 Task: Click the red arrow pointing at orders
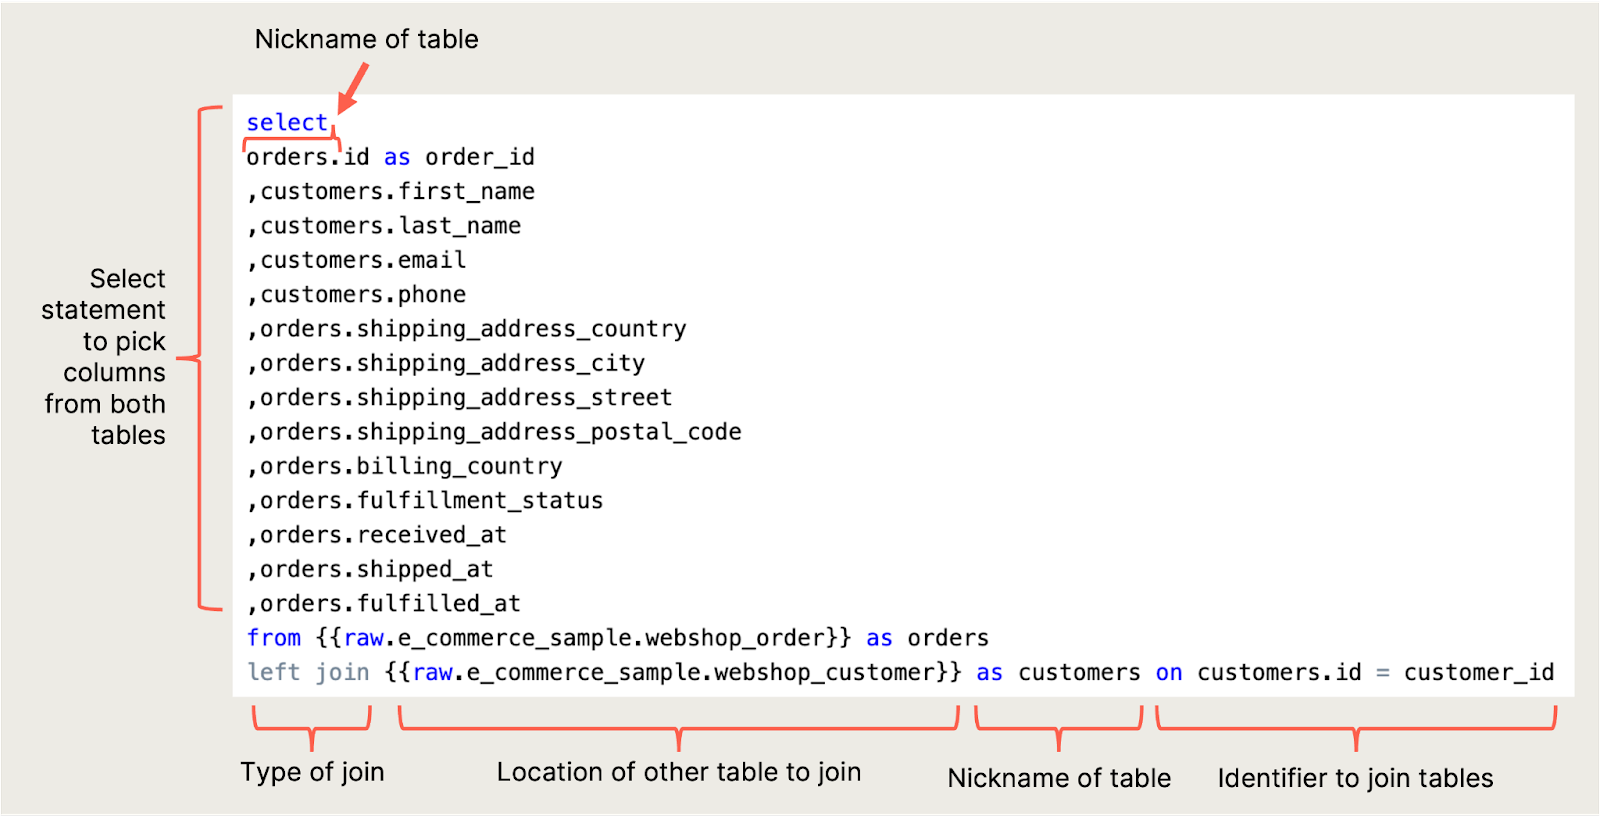pos(353,88)
